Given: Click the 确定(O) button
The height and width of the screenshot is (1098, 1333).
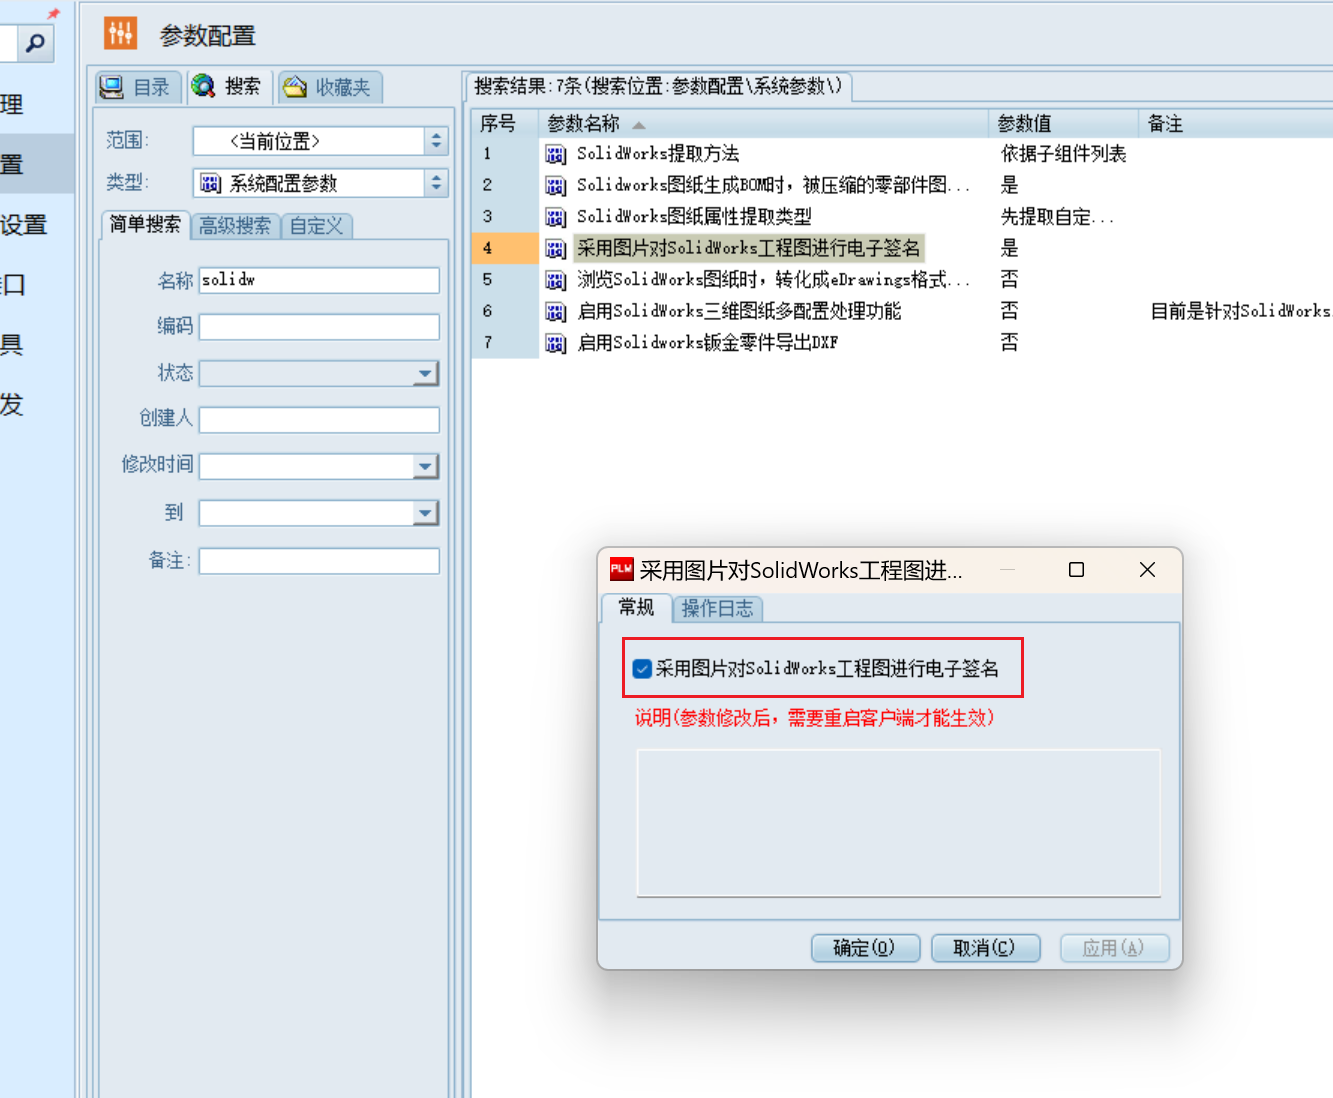Looking at the screenshot, I should tap(865, 948).
